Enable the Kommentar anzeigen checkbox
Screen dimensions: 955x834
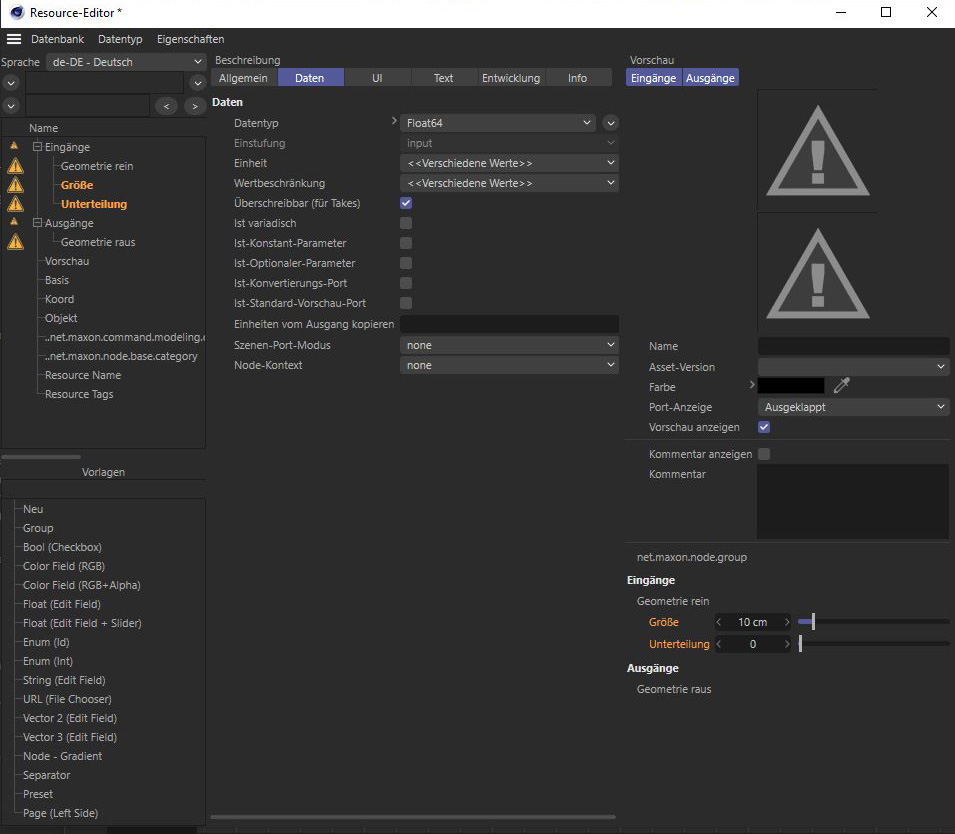pos(764,454)
